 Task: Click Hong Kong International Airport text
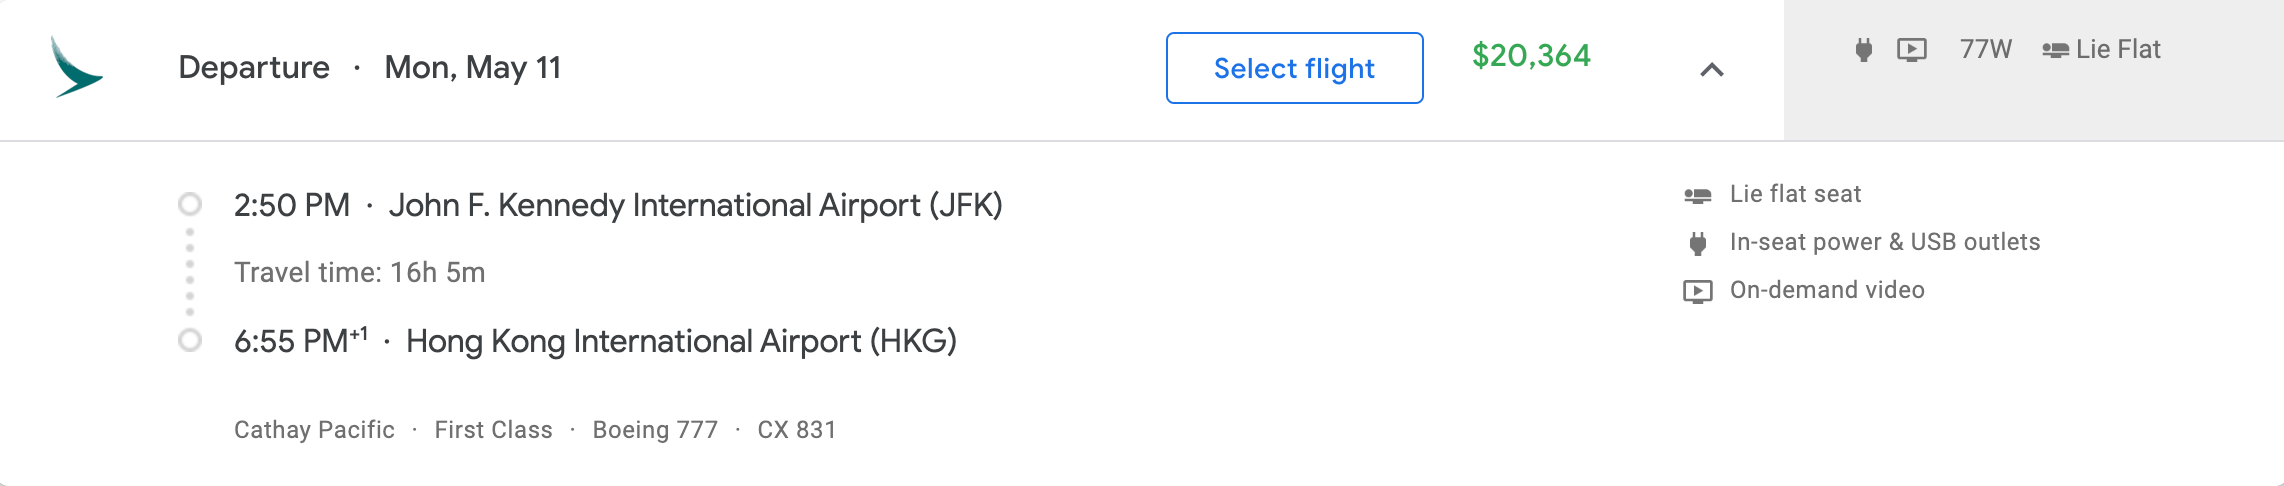pyautogui.click(x=681, y=341)
